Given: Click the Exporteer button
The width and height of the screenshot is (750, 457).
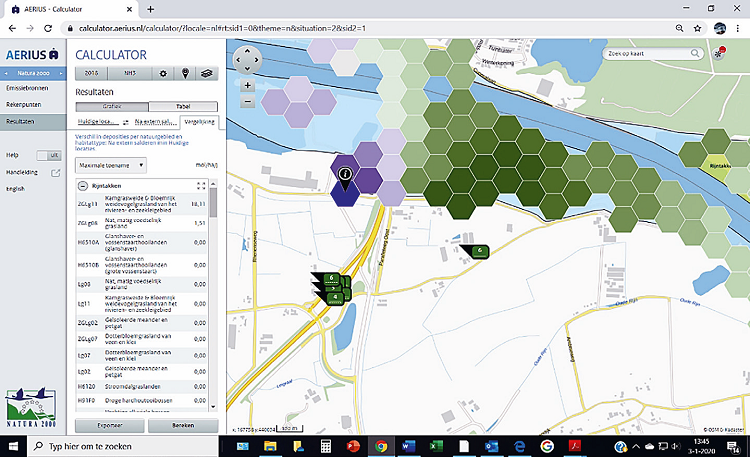Looking at the screenshot, I should (x=109, y=425).
